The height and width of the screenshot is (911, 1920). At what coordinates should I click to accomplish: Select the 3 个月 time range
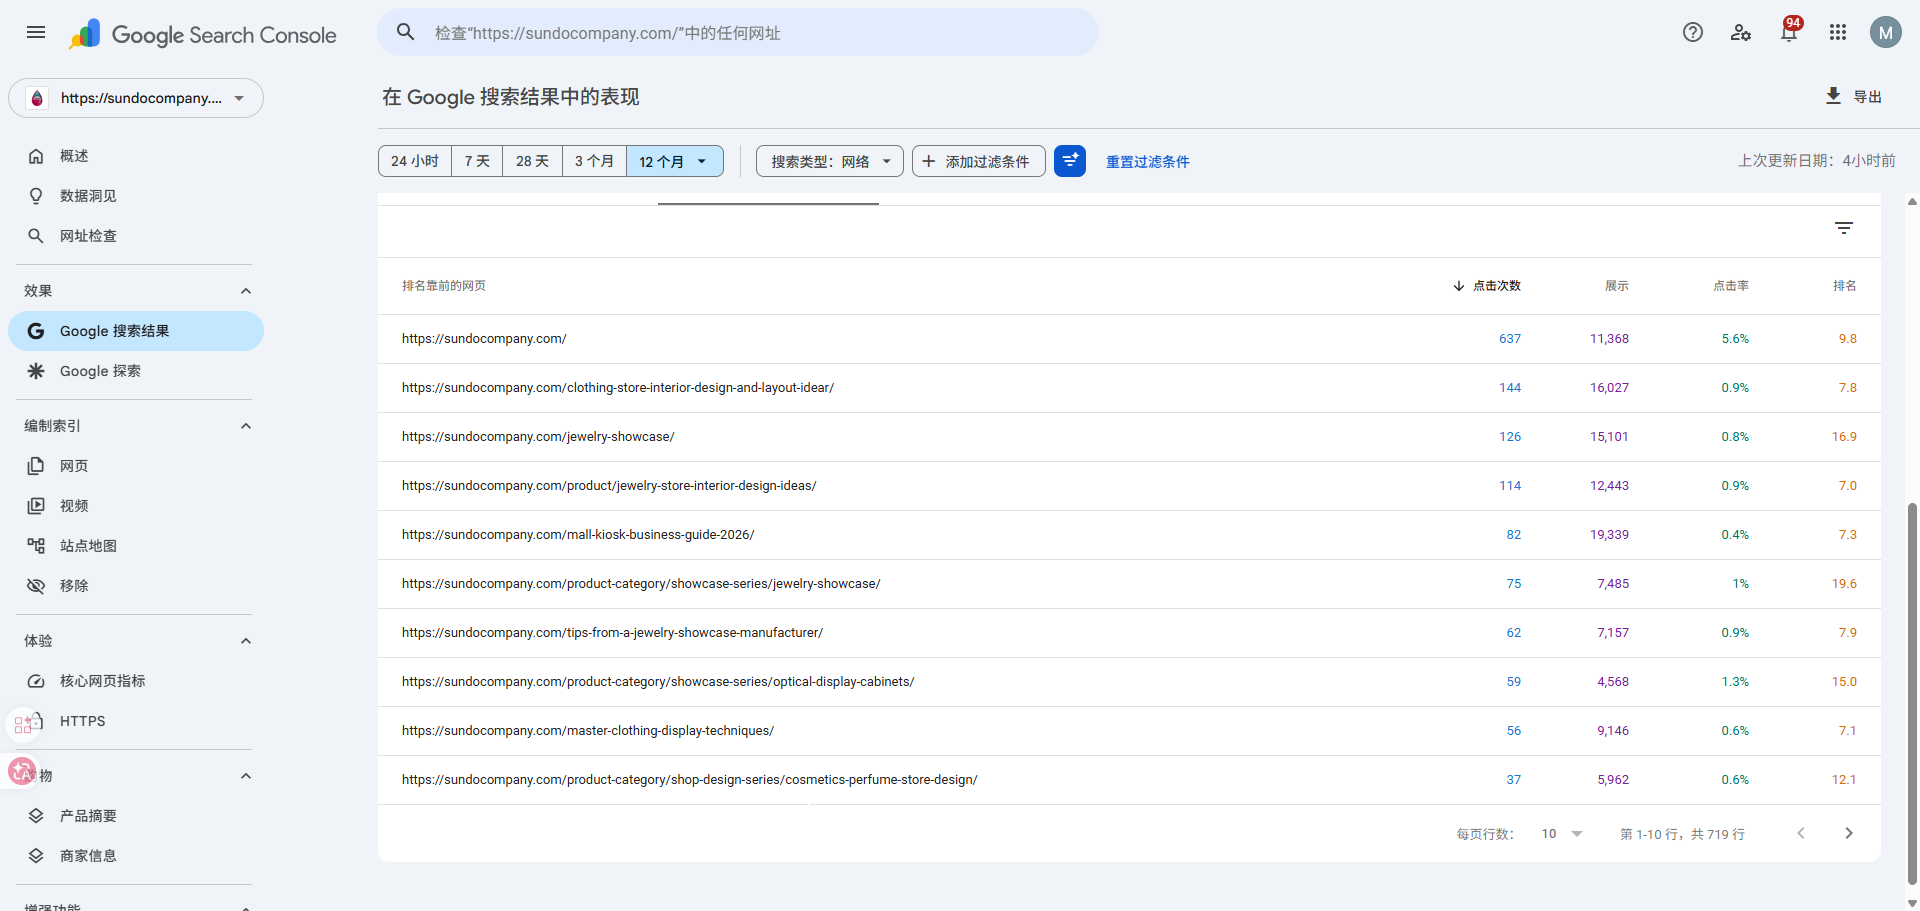594,161
